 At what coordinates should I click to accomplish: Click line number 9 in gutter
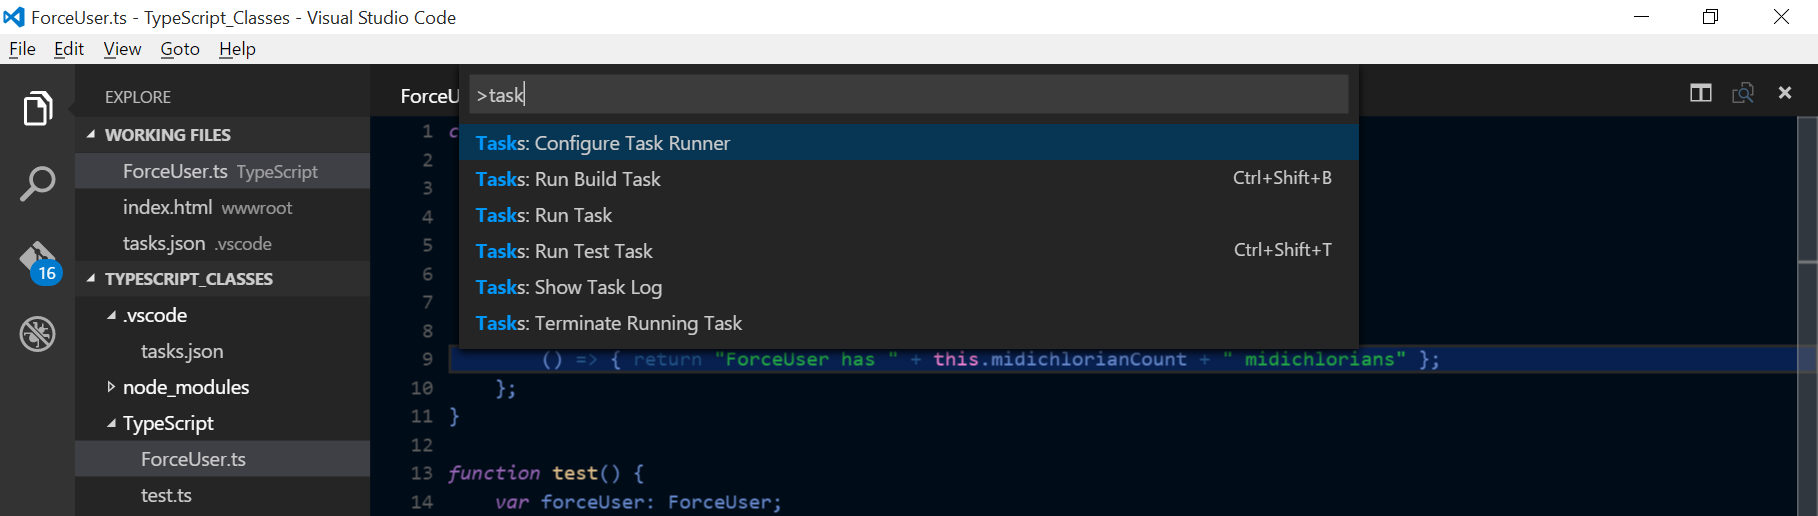(x=427, y=359)
